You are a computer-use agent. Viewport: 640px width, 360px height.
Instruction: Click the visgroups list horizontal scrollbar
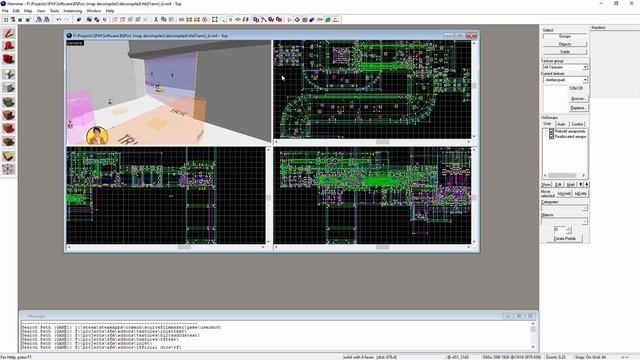coord(565,176)
